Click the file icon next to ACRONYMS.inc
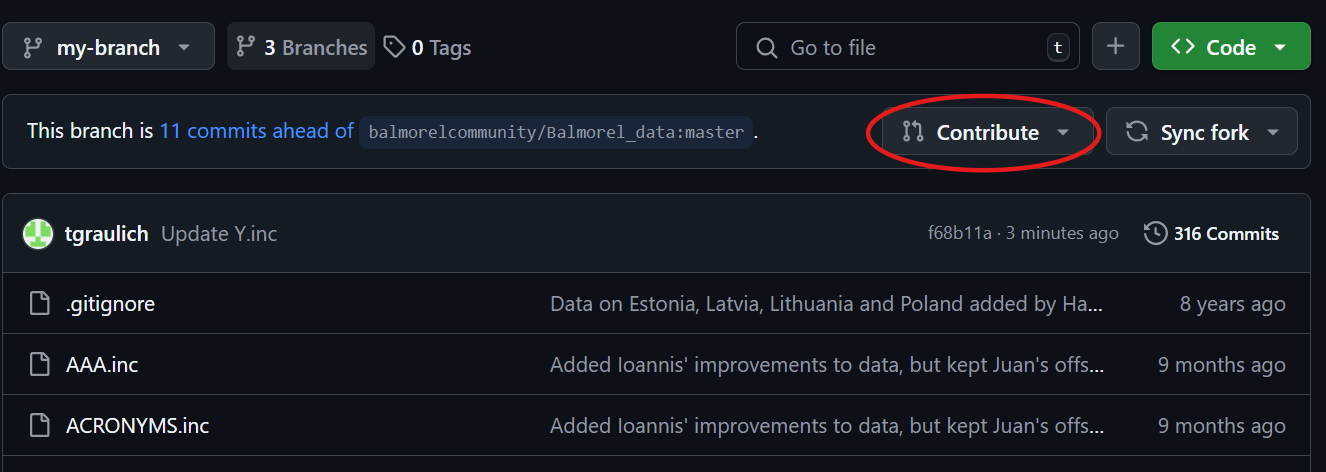This screenshot has width=1326, height=472. click(39, 426)
